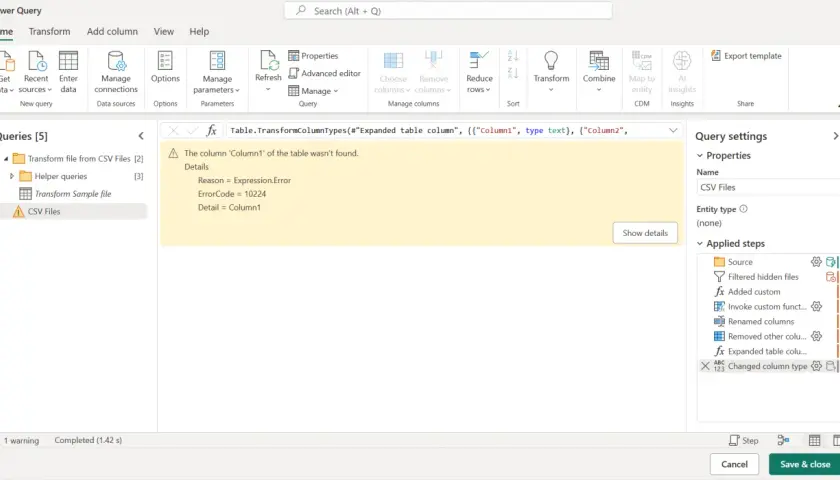Collapse the Applied steps section
Viewport: 840px width, 480px height.
(700, 243)
